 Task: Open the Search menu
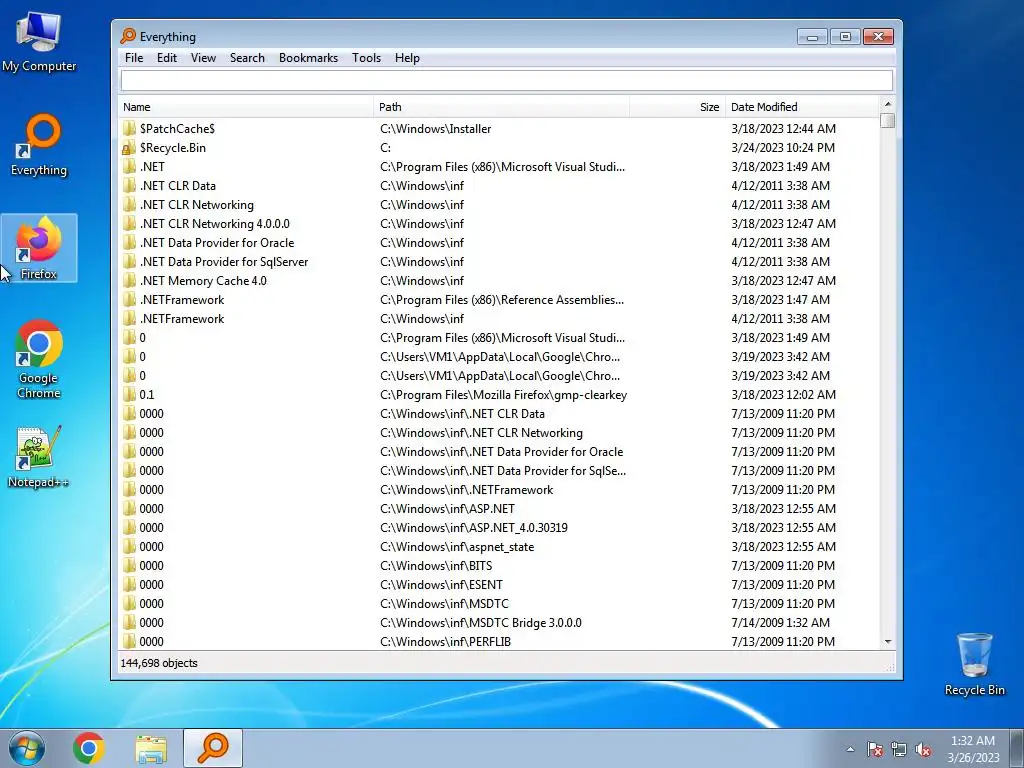tap(247, 57)
